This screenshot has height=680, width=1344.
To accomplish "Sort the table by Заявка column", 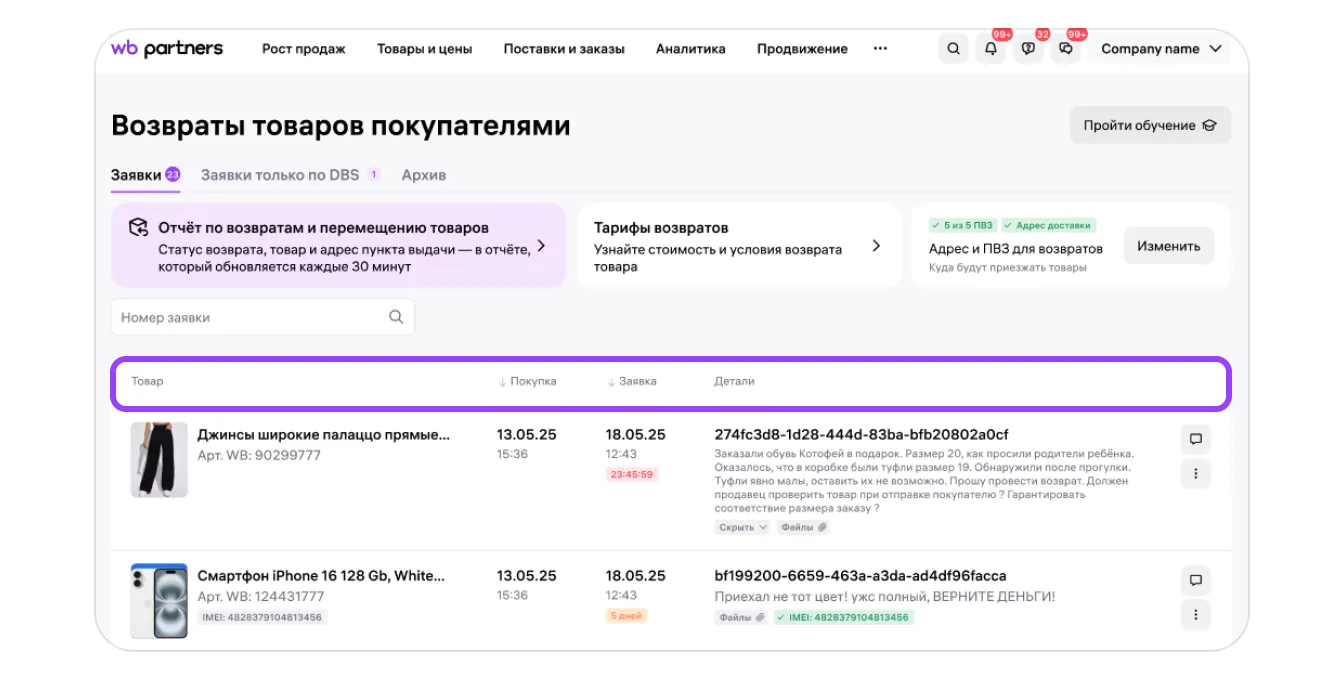I will (x=632, y=381).
